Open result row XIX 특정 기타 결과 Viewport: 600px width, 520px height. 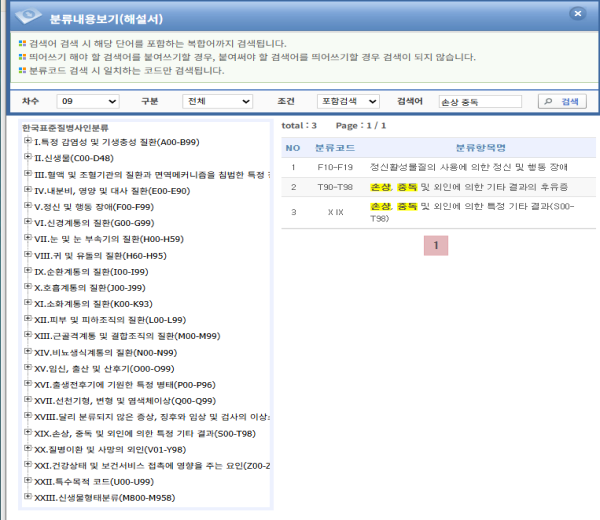tap(439, 212)
